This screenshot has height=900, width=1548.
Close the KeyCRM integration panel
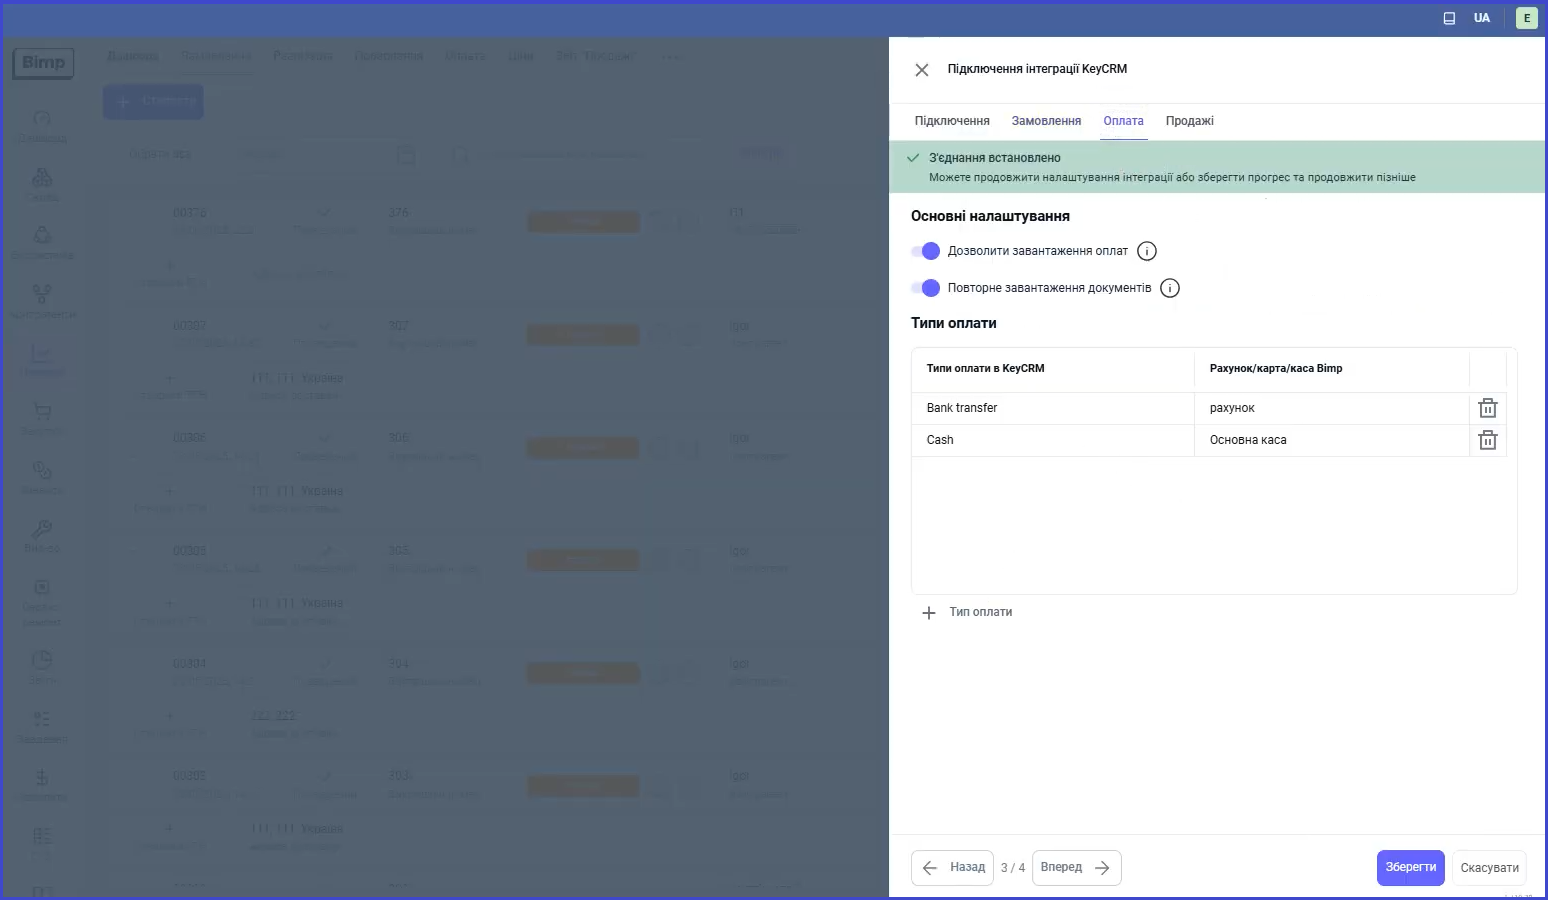click(922, 70)
